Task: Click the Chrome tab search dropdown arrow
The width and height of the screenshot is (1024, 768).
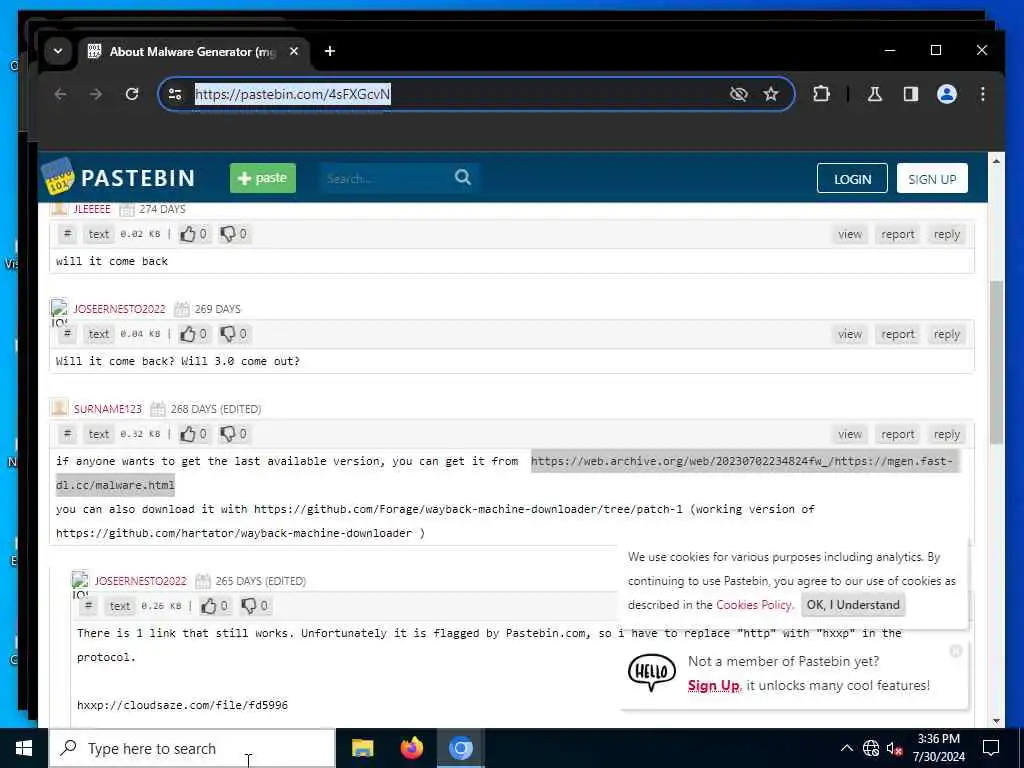Action: pos(58,51)
